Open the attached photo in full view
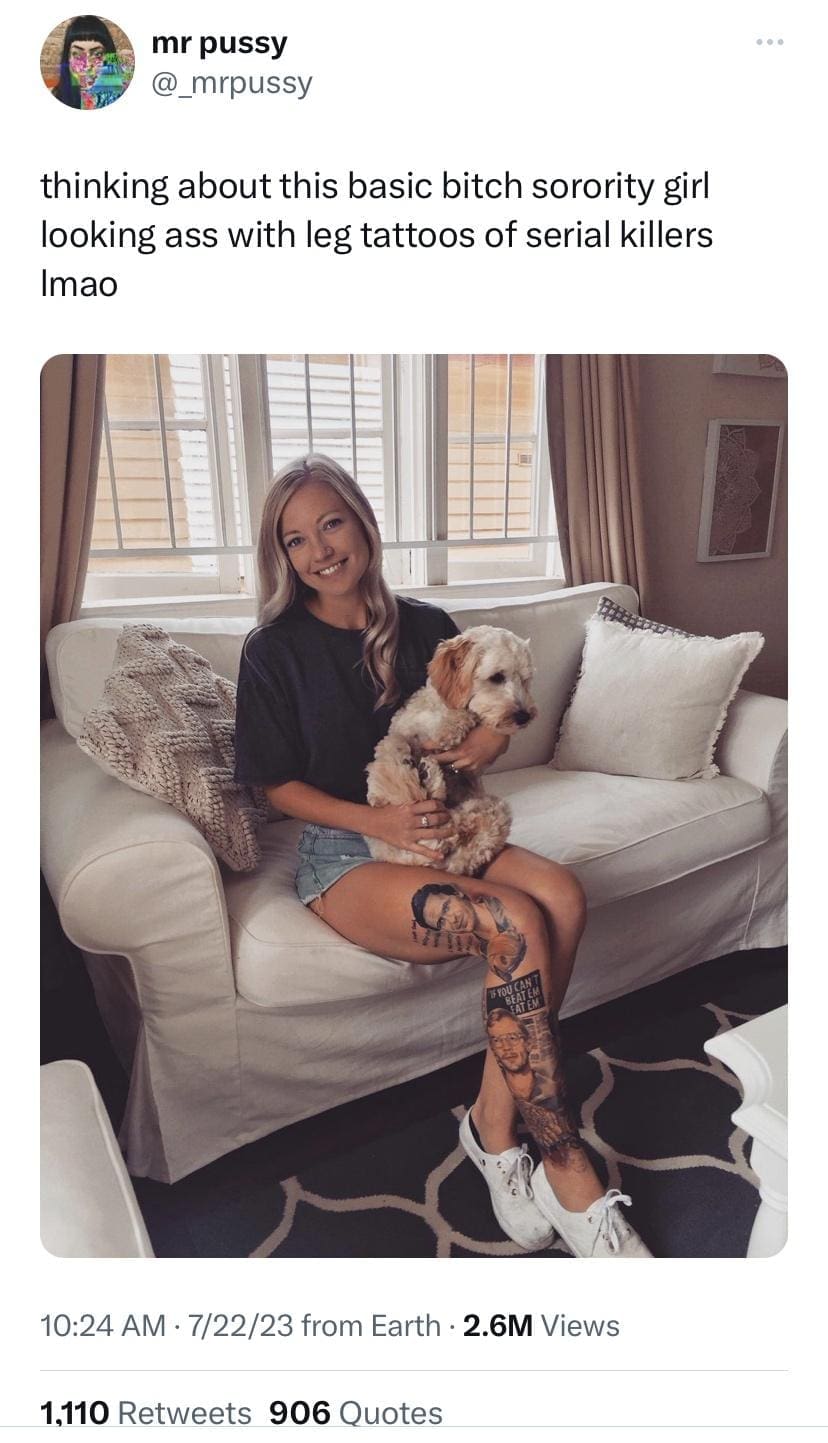 click(x=414, y=805)
